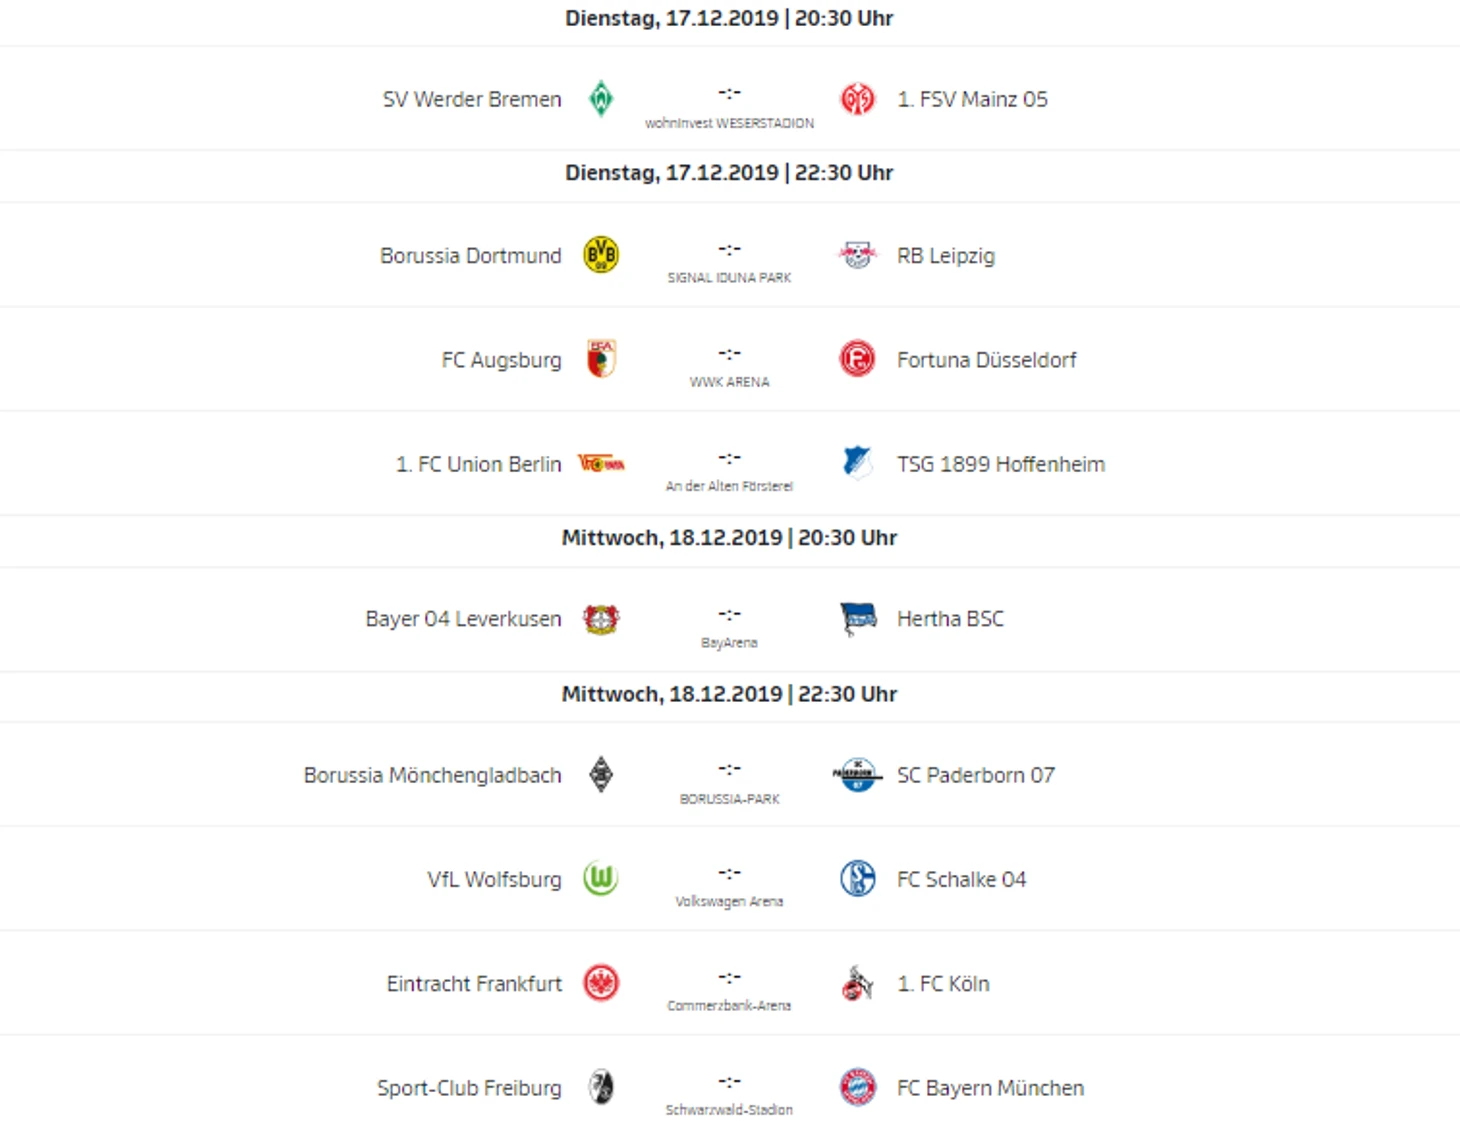1460x1126 pixels.
Task: Click the 1. FSV Mainz 05 logo
Action: coord(857,99)
